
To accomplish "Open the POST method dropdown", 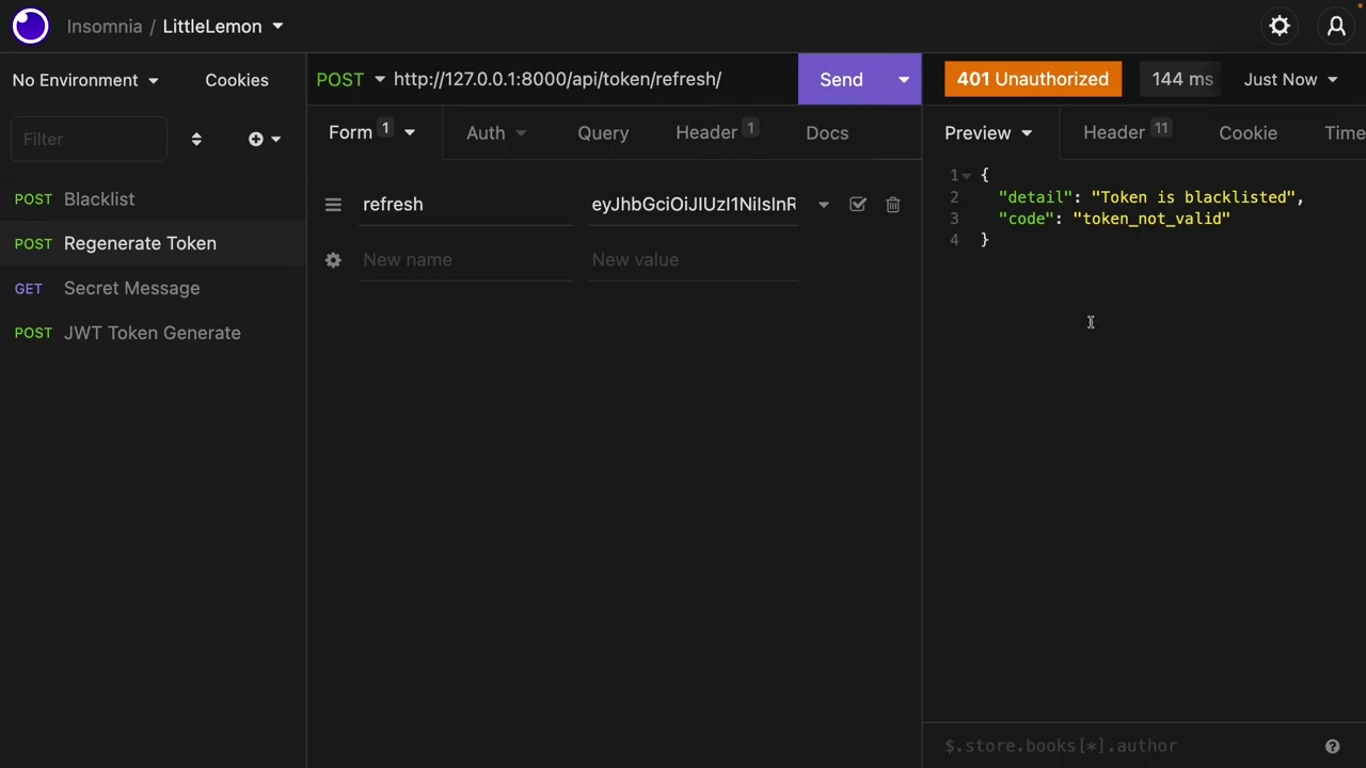I will pyautogui.click(x=350, y=79).
